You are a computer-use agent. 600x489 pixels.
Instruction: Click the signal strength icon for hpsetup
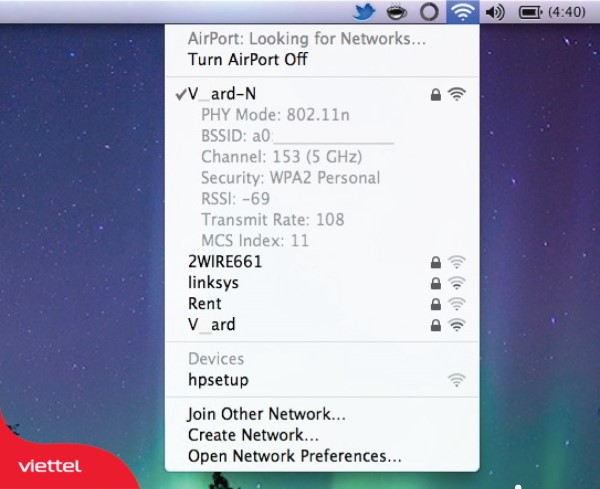pyautogui.click(x=457, y=380)
